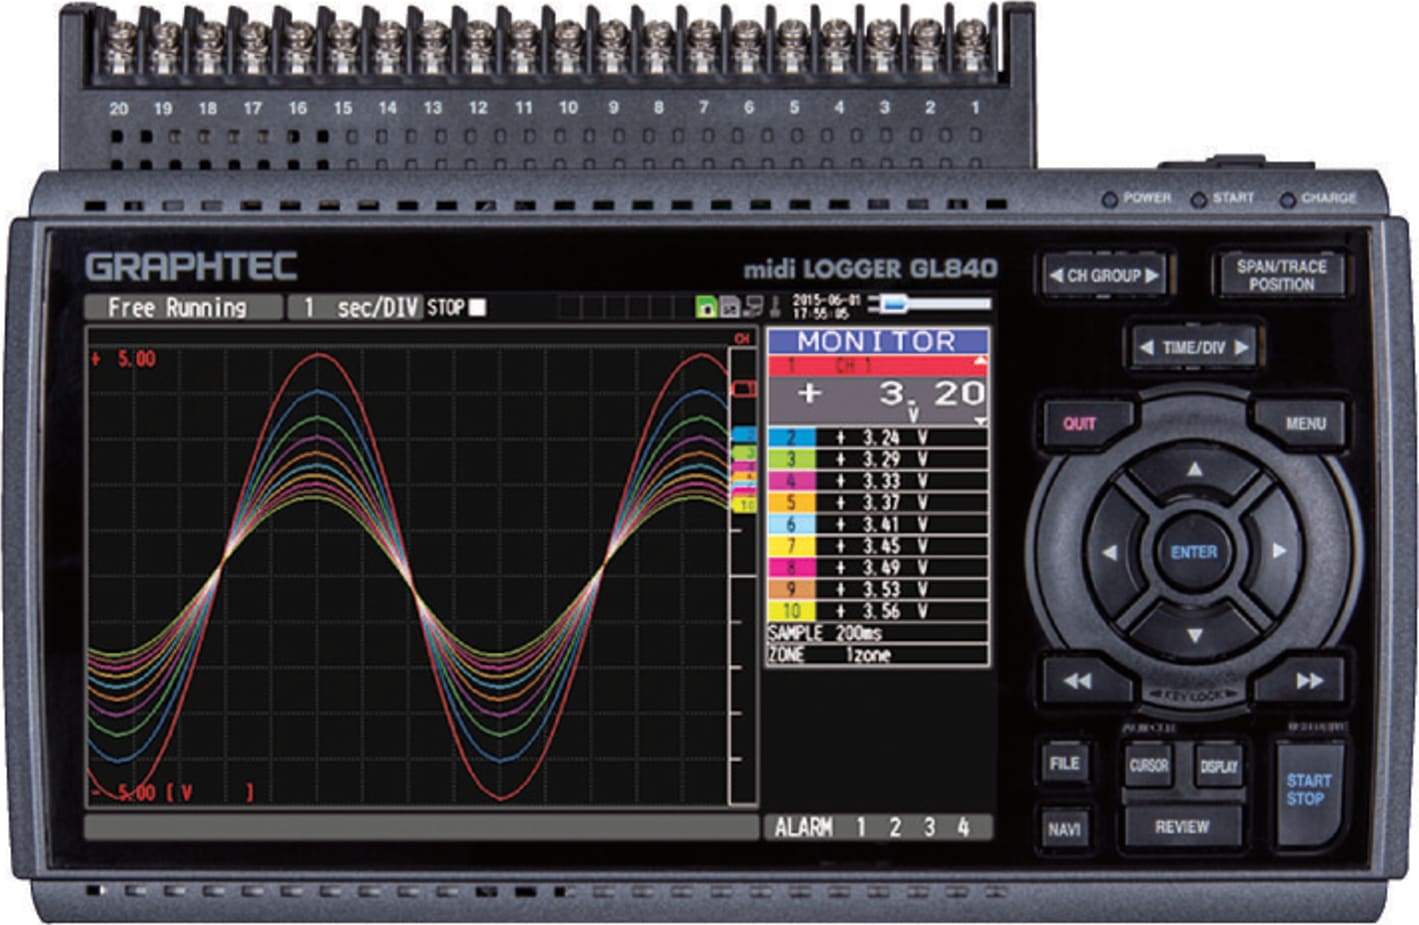The height and width of the screenshot is (925, 1419).
Task: Select the + 3.24 V reading
Action: (x=882, y=437)
